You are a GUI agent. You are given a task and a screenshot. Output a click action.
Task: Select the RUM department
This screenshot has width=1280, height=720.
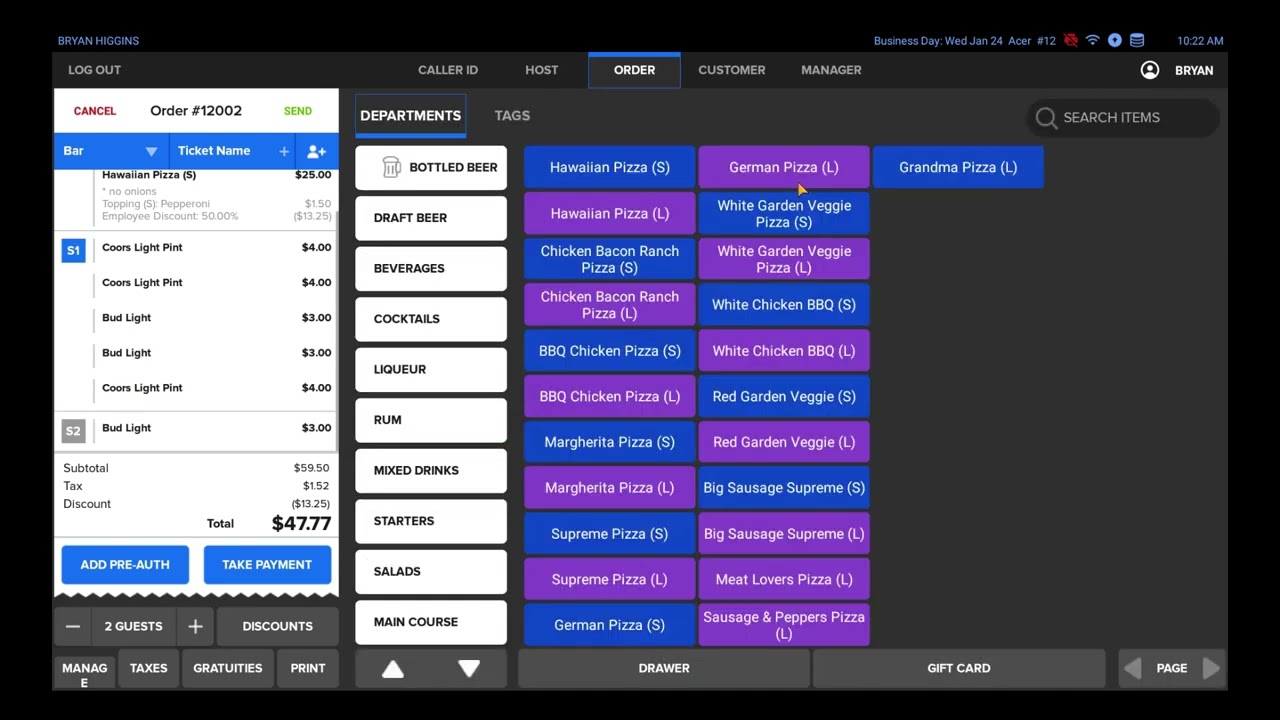tap(431, 420)
